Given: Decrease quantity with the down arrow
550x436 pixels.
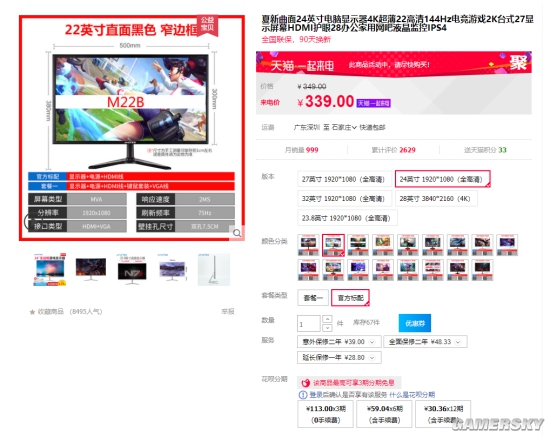Looking at the screenshot, I should coord(327,328).
